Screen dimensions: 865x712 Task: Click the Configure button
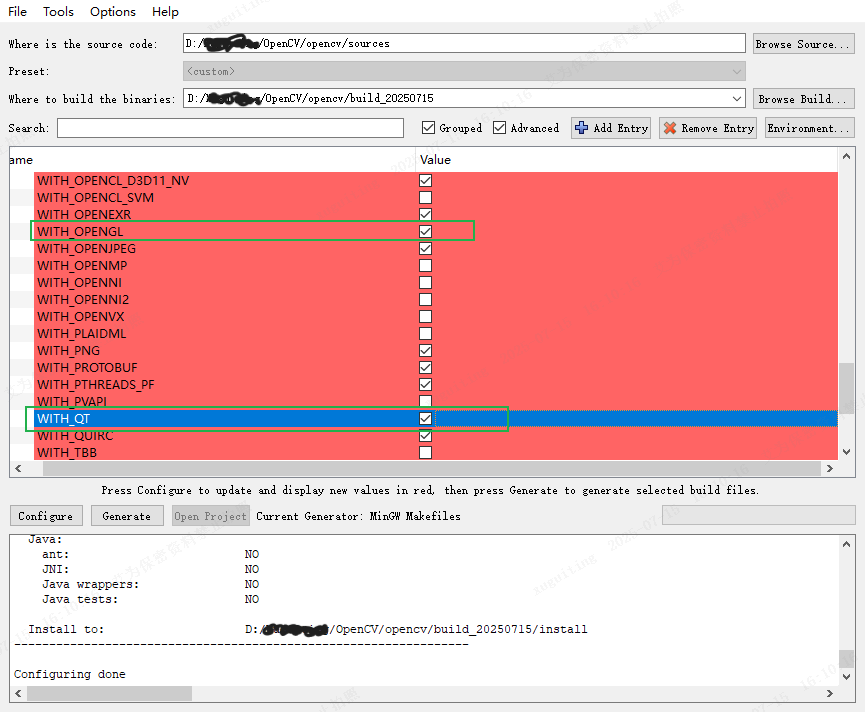coord(46,516)
